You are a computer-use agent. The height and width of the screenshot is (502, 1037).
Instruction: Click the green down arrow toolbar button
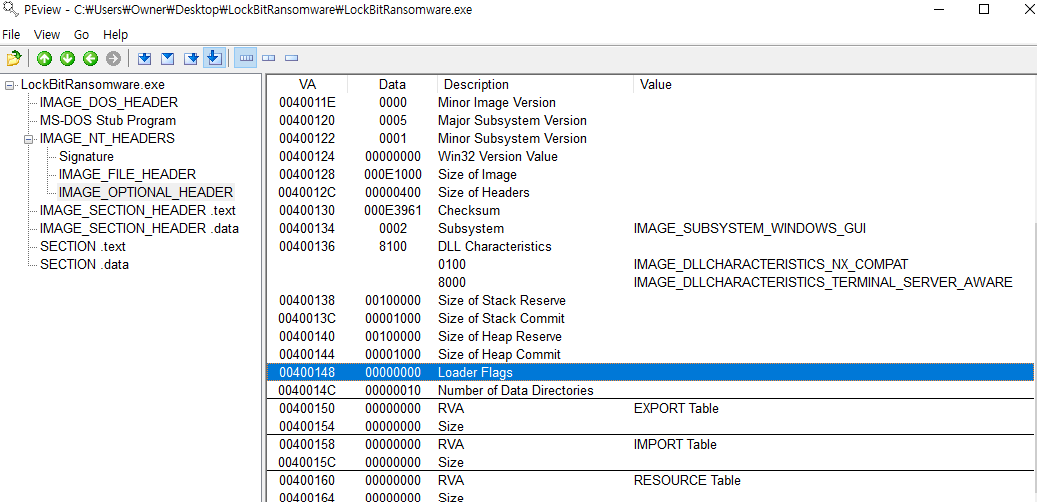[x=67, y=59]
